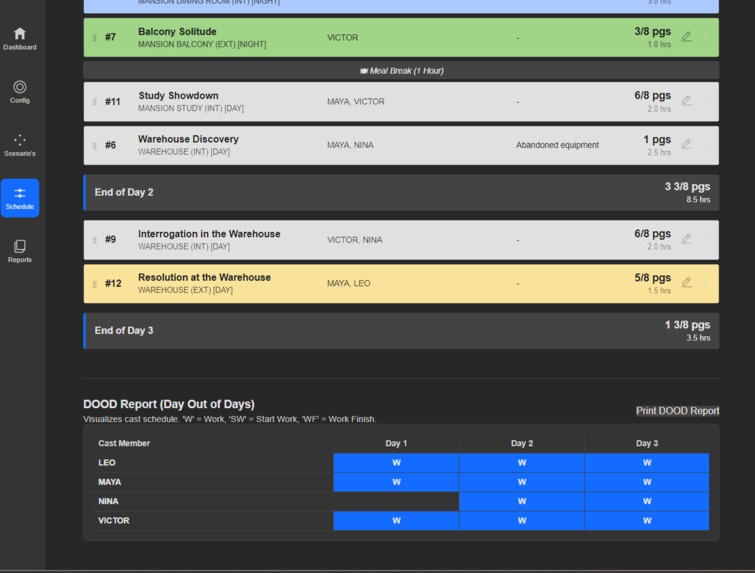The image size is (755, 573).
Task: Select the Meal Break (1 Hour) bar
Action: click(x=401, y=71)
